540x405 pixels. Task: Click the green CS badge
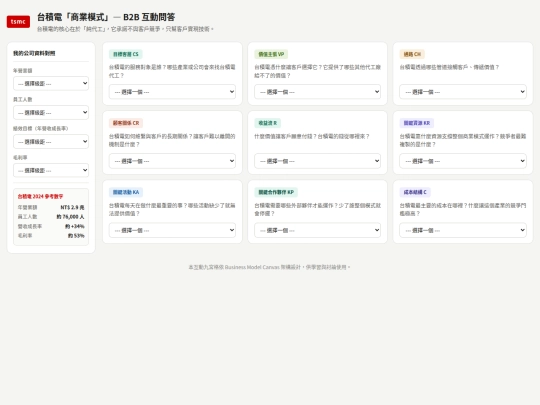point(126,54)
